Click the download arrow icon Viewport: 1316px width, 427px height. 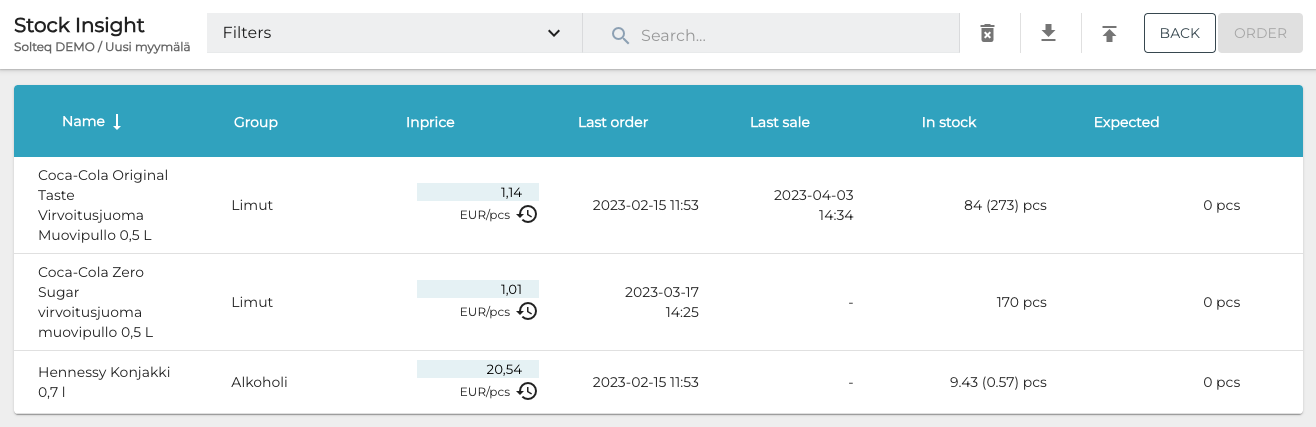[x=1048, y=34]
